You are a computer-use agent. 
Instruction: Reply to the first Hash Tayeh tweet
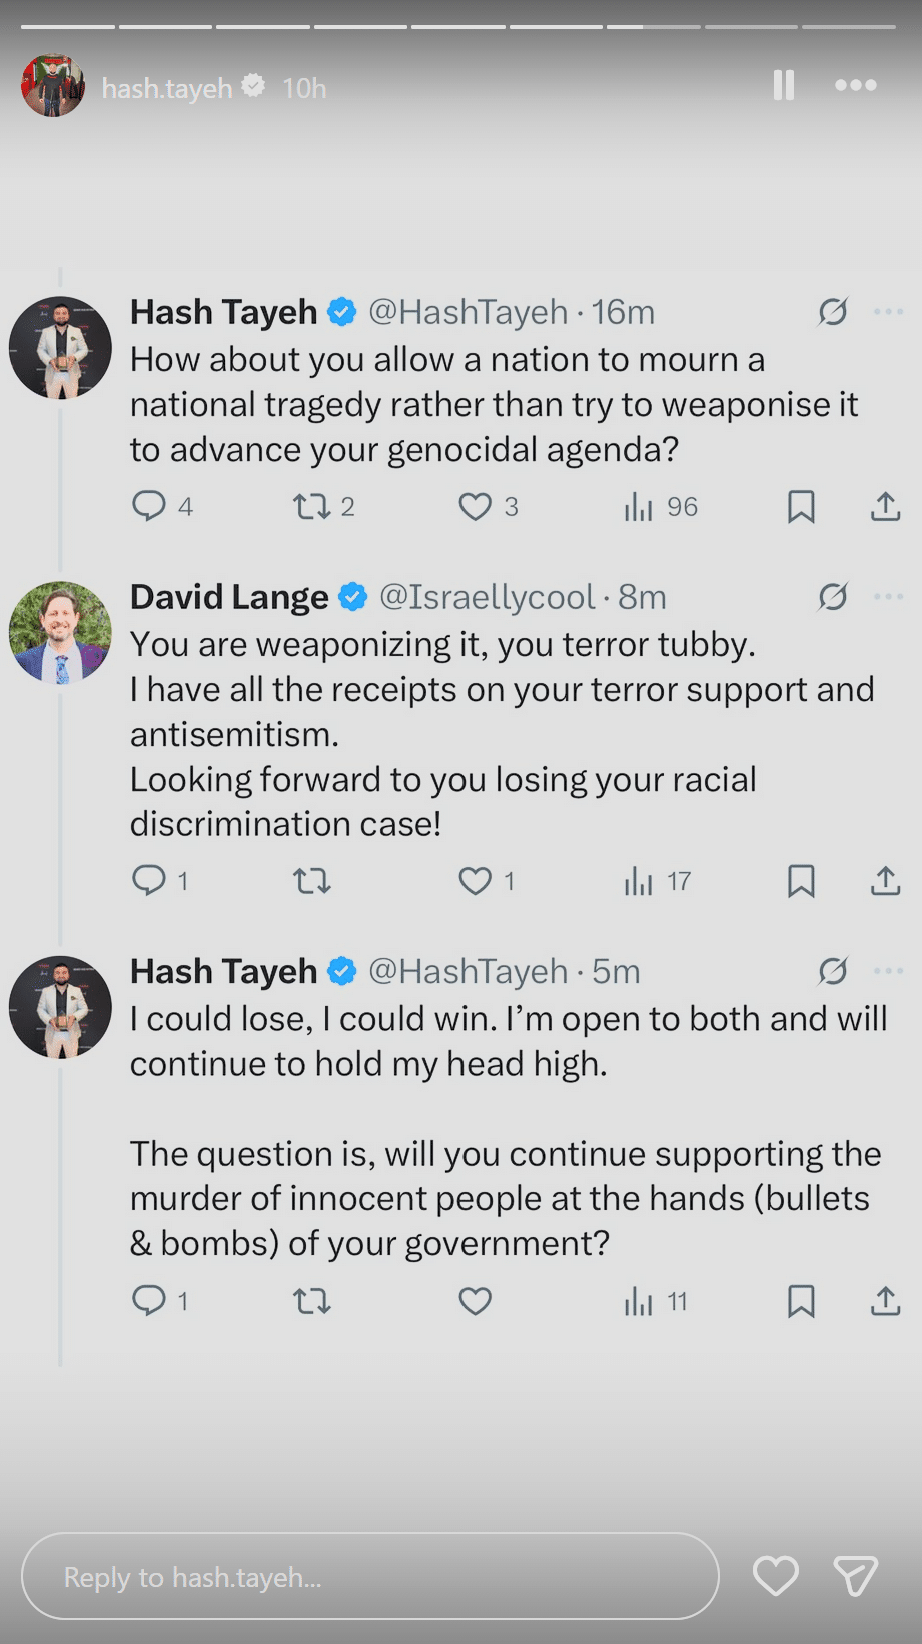(x=149, y=506)
